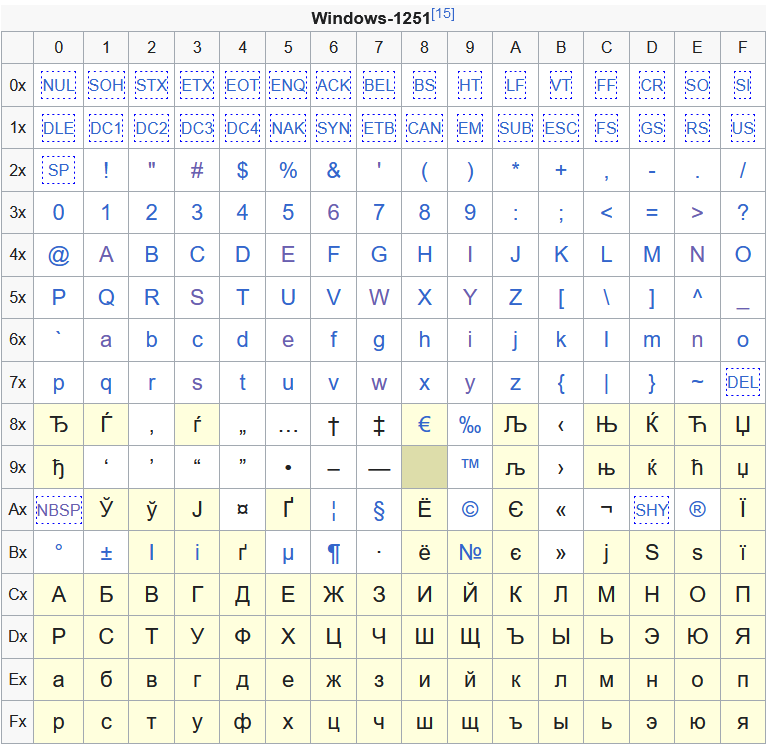Click the Latin capital W link
768x746 pixels.
pyautogui.click(x=379, y=297)
